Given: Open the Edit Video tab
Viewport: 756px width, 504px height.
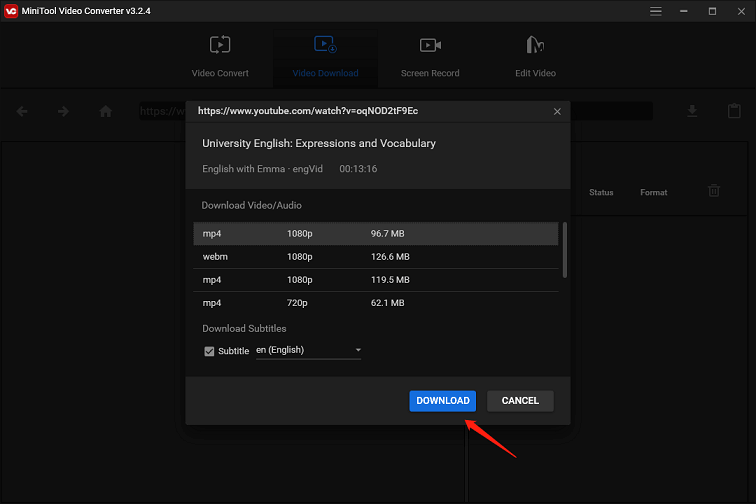Looking at the screenshot, I should 535,57.
